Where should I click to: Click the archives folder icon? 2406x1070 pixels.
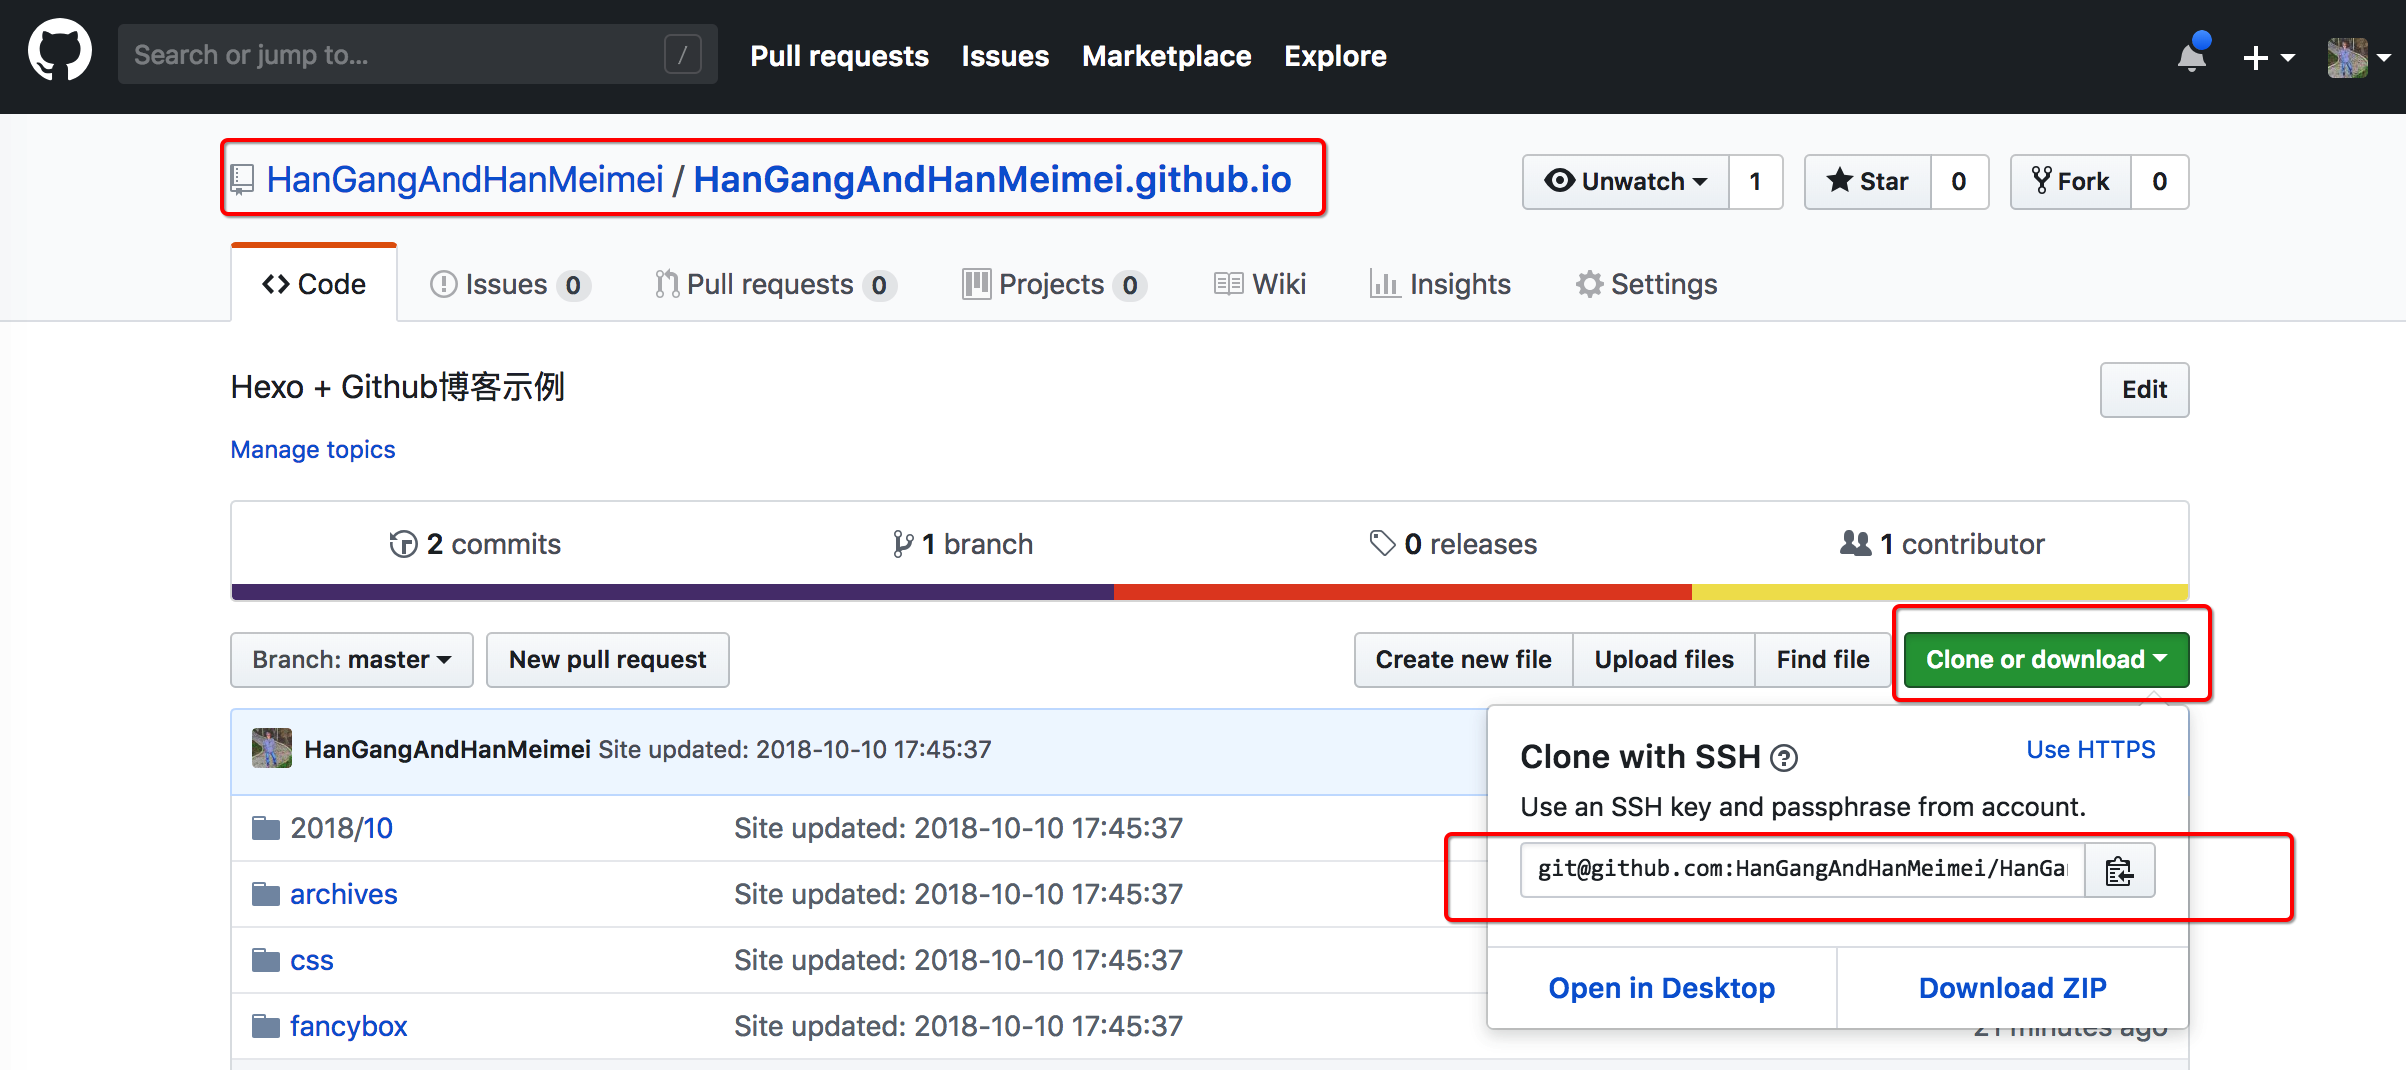265,894
